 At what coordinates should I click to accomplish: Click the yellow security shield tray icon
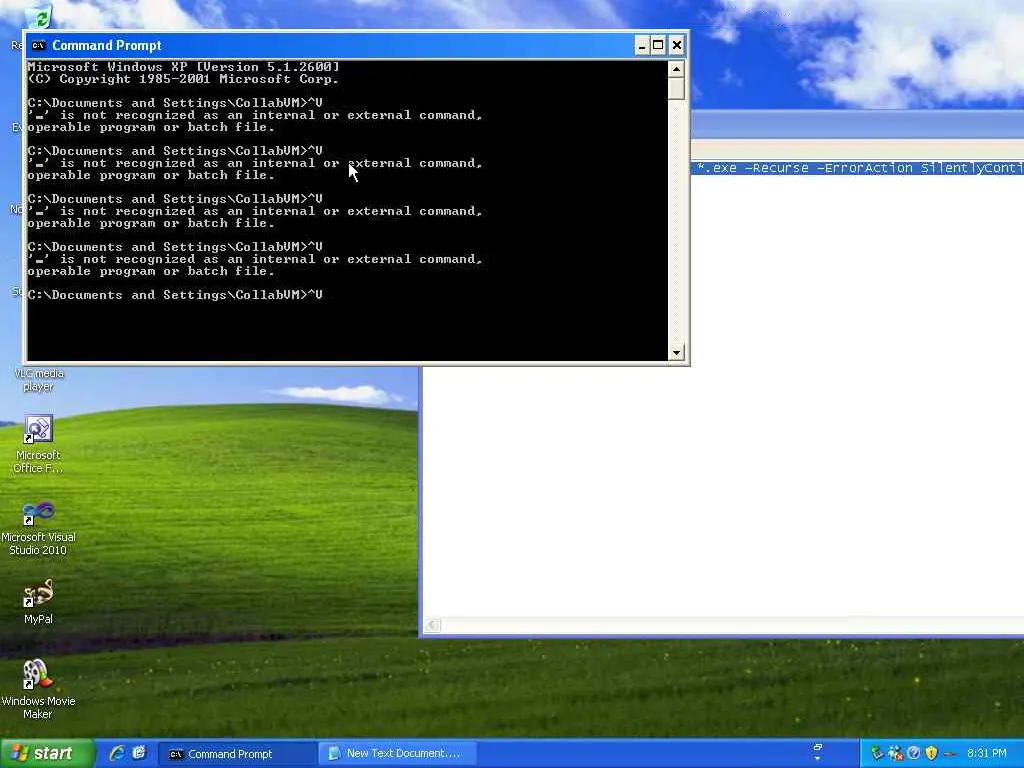931,754
